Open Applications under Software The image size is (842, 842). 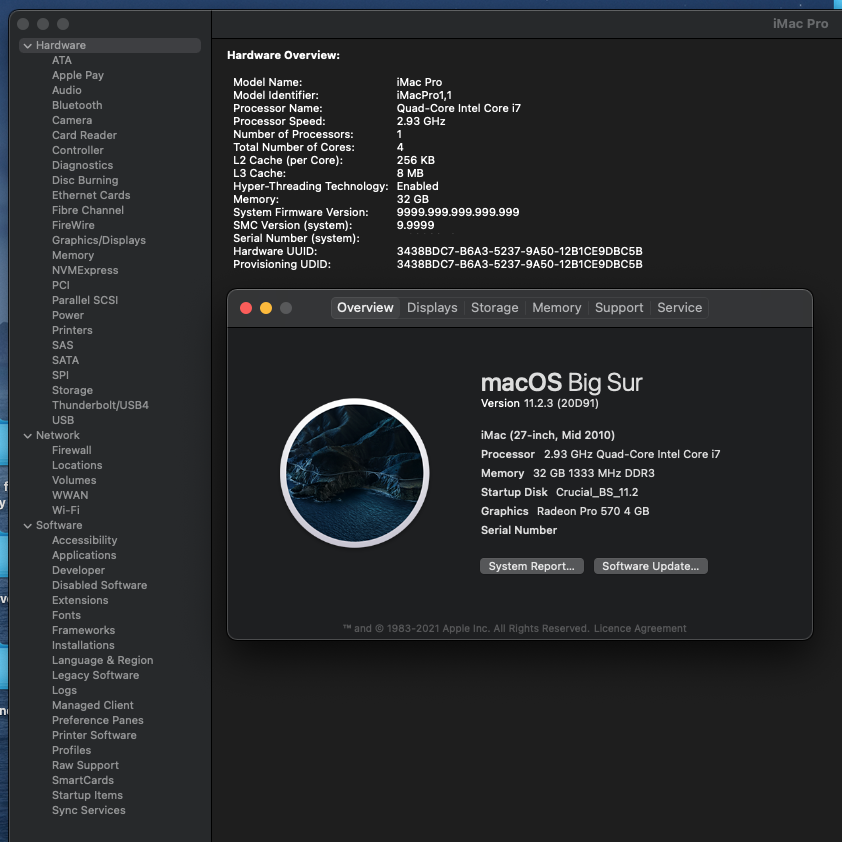click(84, 555)
